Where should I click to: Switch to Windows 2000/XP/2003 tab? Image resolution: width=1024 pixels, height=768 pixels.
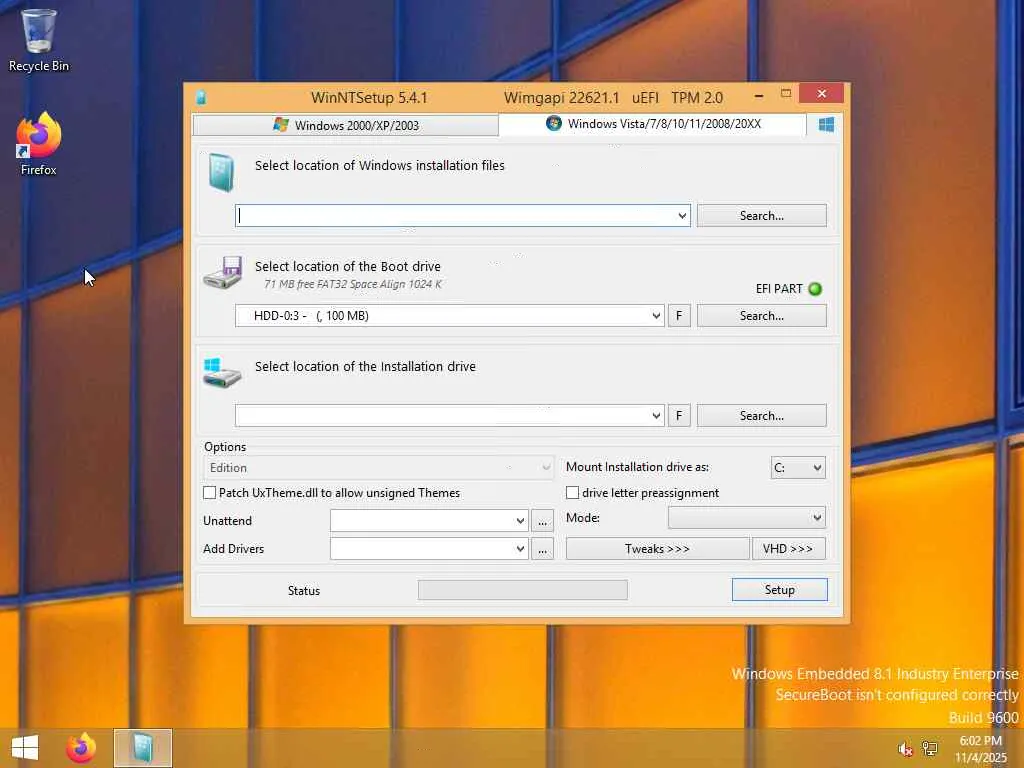(x=345, y=125)
